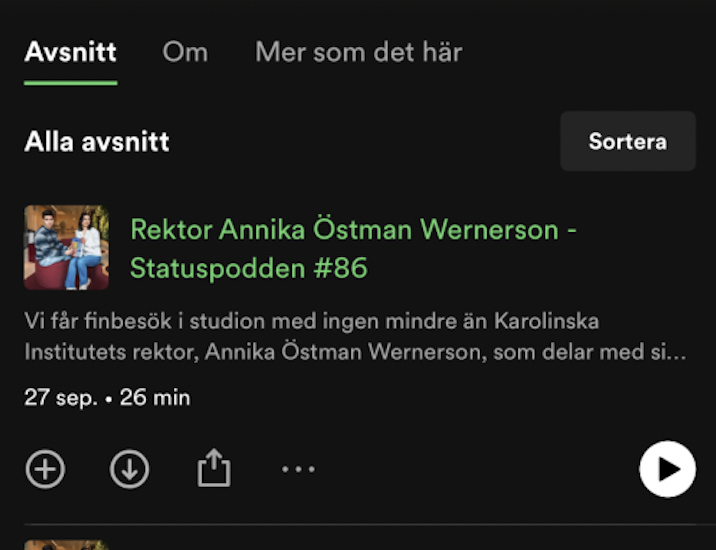The height and width of the screenshot is (550, 716).
Task: Play the Statuspodden #86 episode
Action: click(x=668, y=469)
